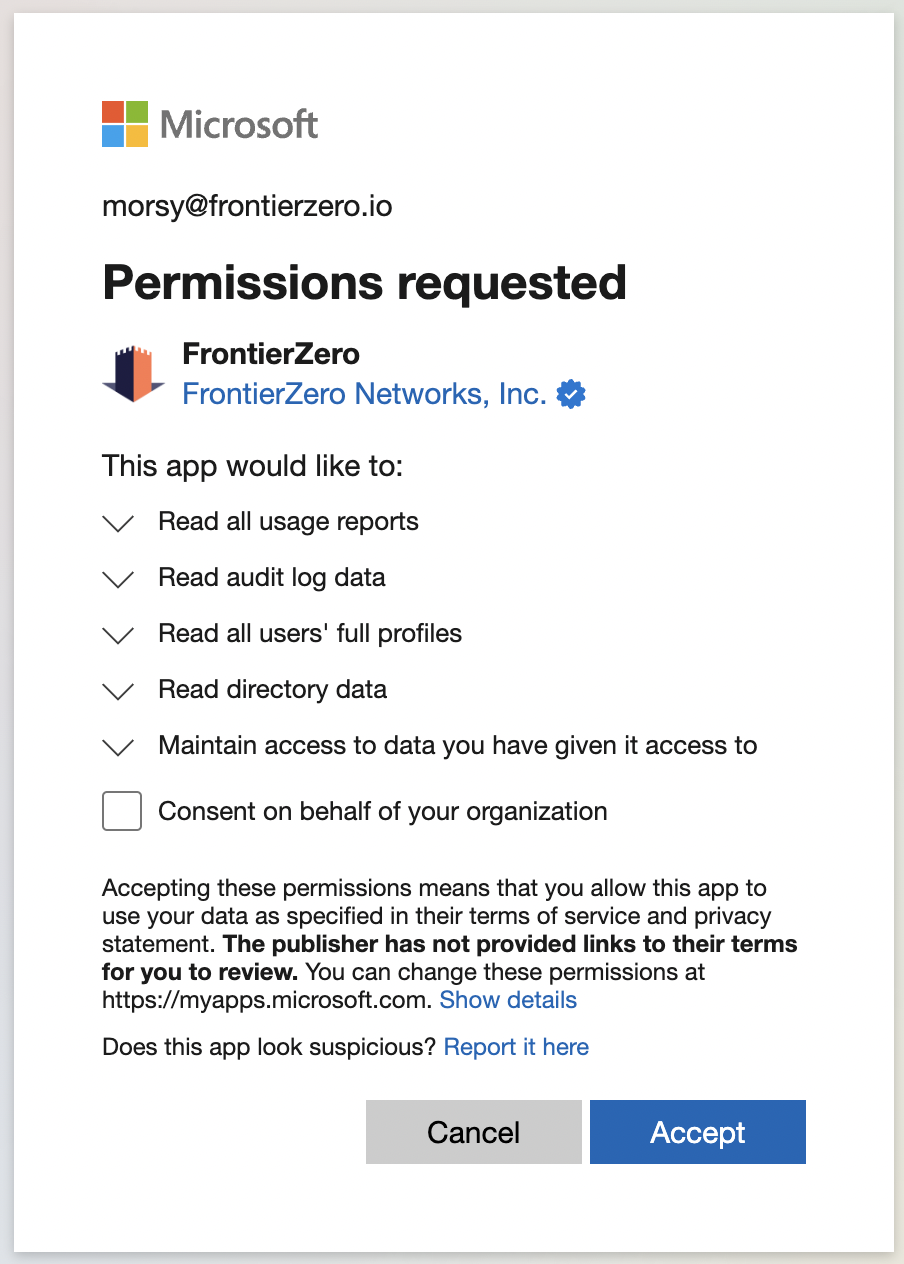Click the 'Read audit log data' label
Viewport: 904px width, 1264px height.
272,578
